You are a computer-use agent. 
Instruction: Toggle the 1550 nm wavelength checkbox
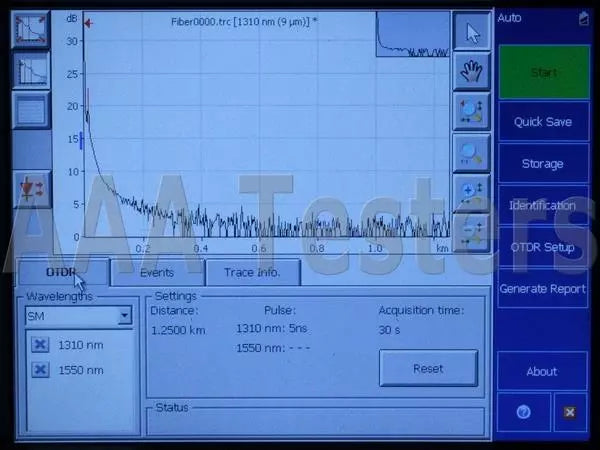[40, 370]
